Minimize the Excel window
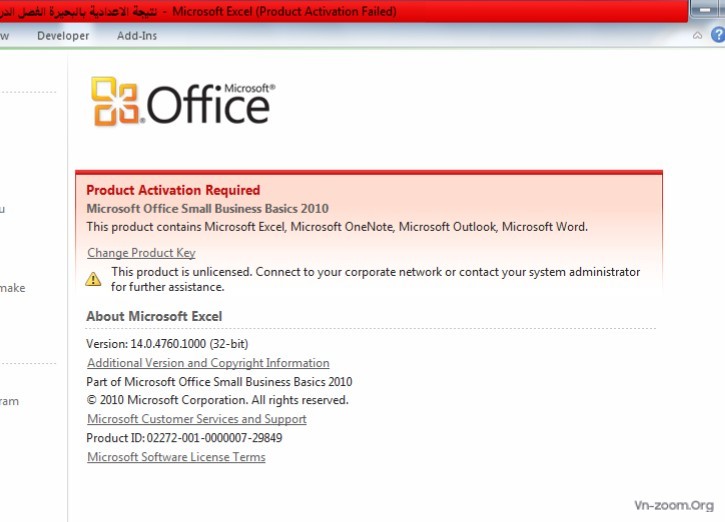This screenshot has height=522, width=725. click(703, 11)
